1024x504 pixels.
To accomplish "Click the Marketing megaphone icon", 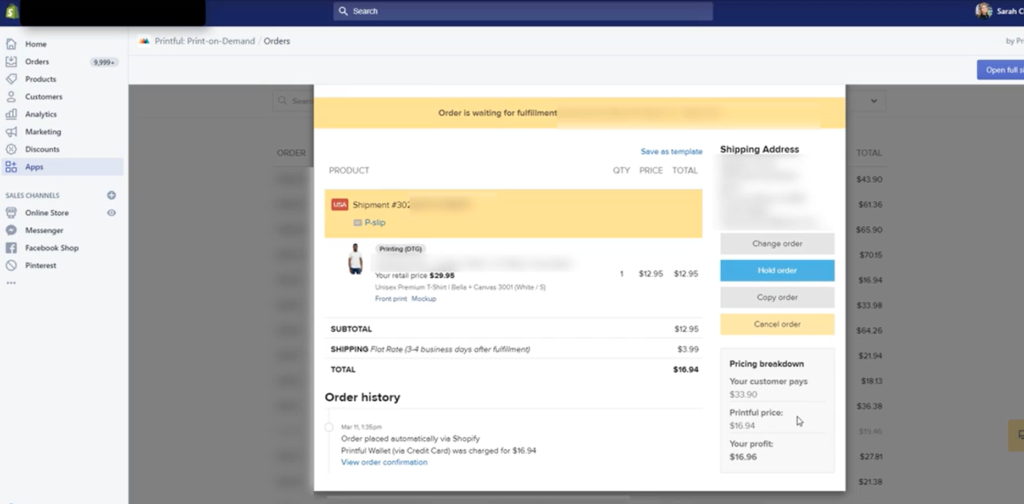I will 11,132.
